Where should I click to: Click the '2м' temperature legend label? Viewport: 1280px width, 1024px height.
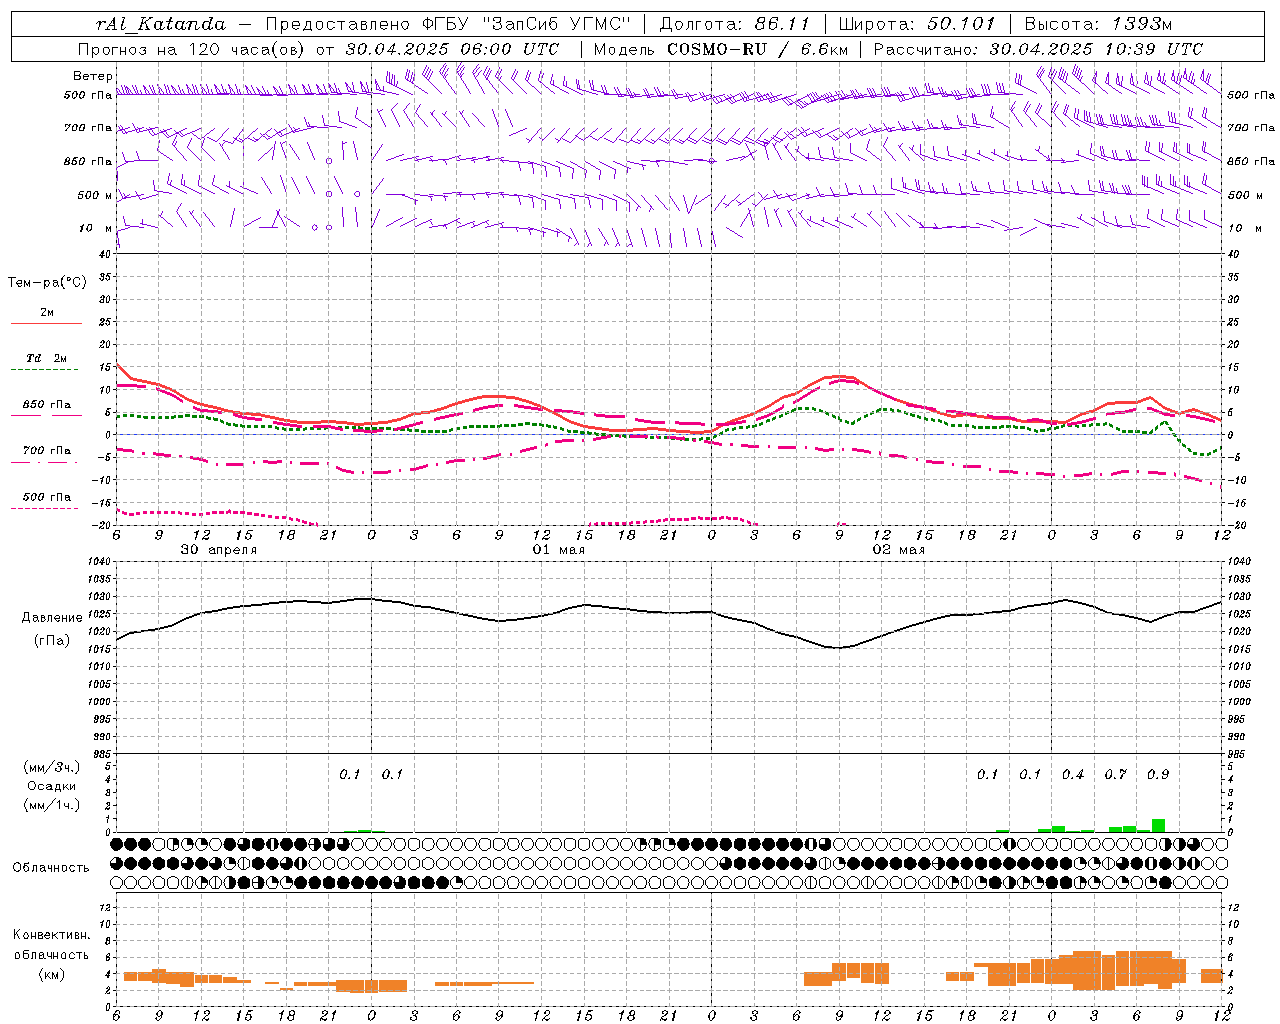pos(47,313)
